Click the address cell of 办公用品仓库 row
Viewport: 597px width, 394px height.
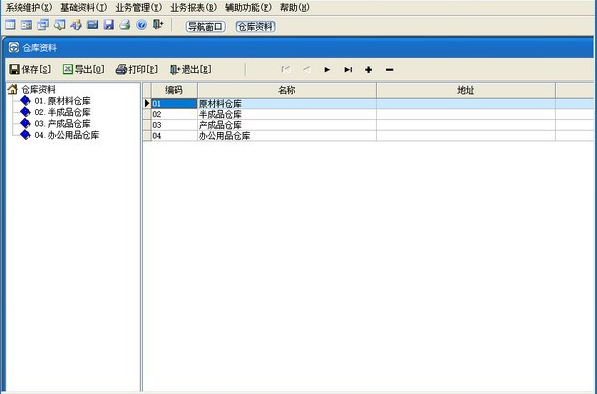point(466,136)
